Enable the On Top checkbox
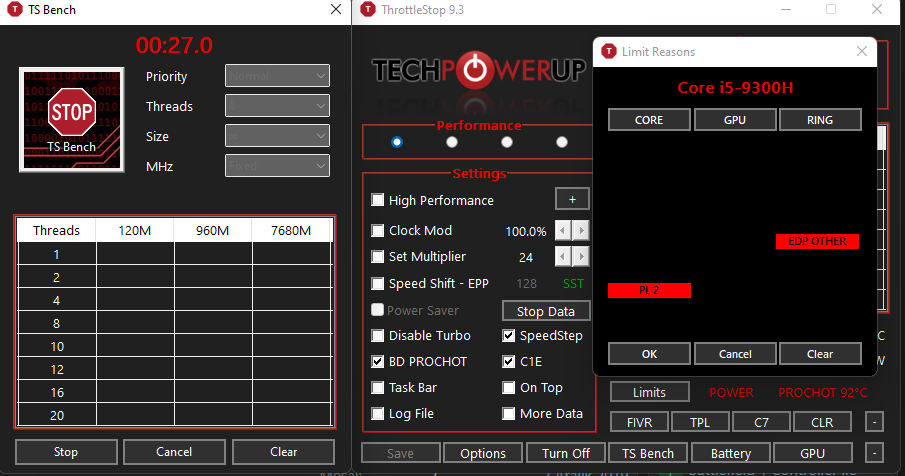This screenshot has width=905, height=476. coord(508,388)
